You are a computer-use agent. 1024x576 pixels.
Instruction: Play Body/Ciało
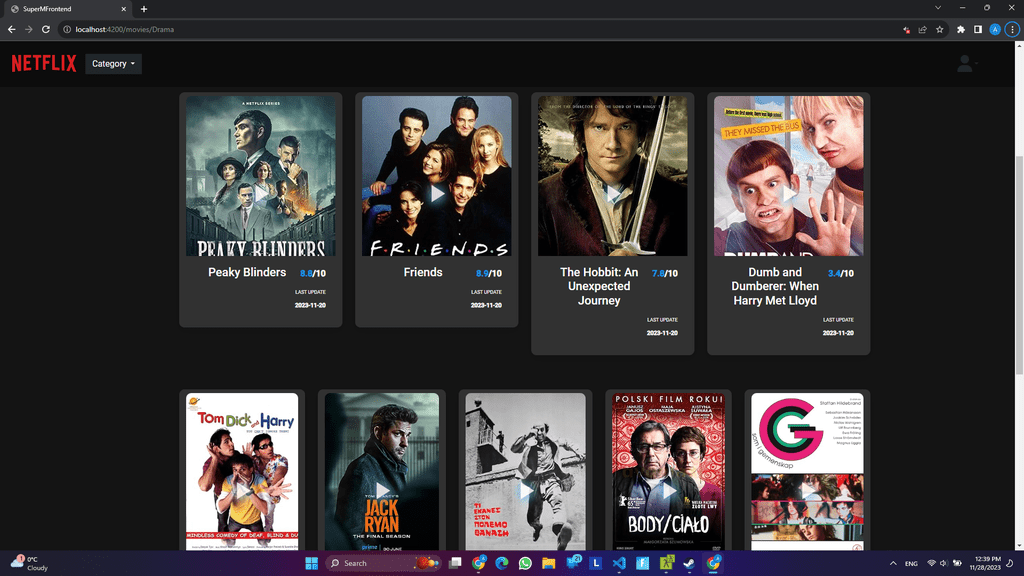coord(669,490)
